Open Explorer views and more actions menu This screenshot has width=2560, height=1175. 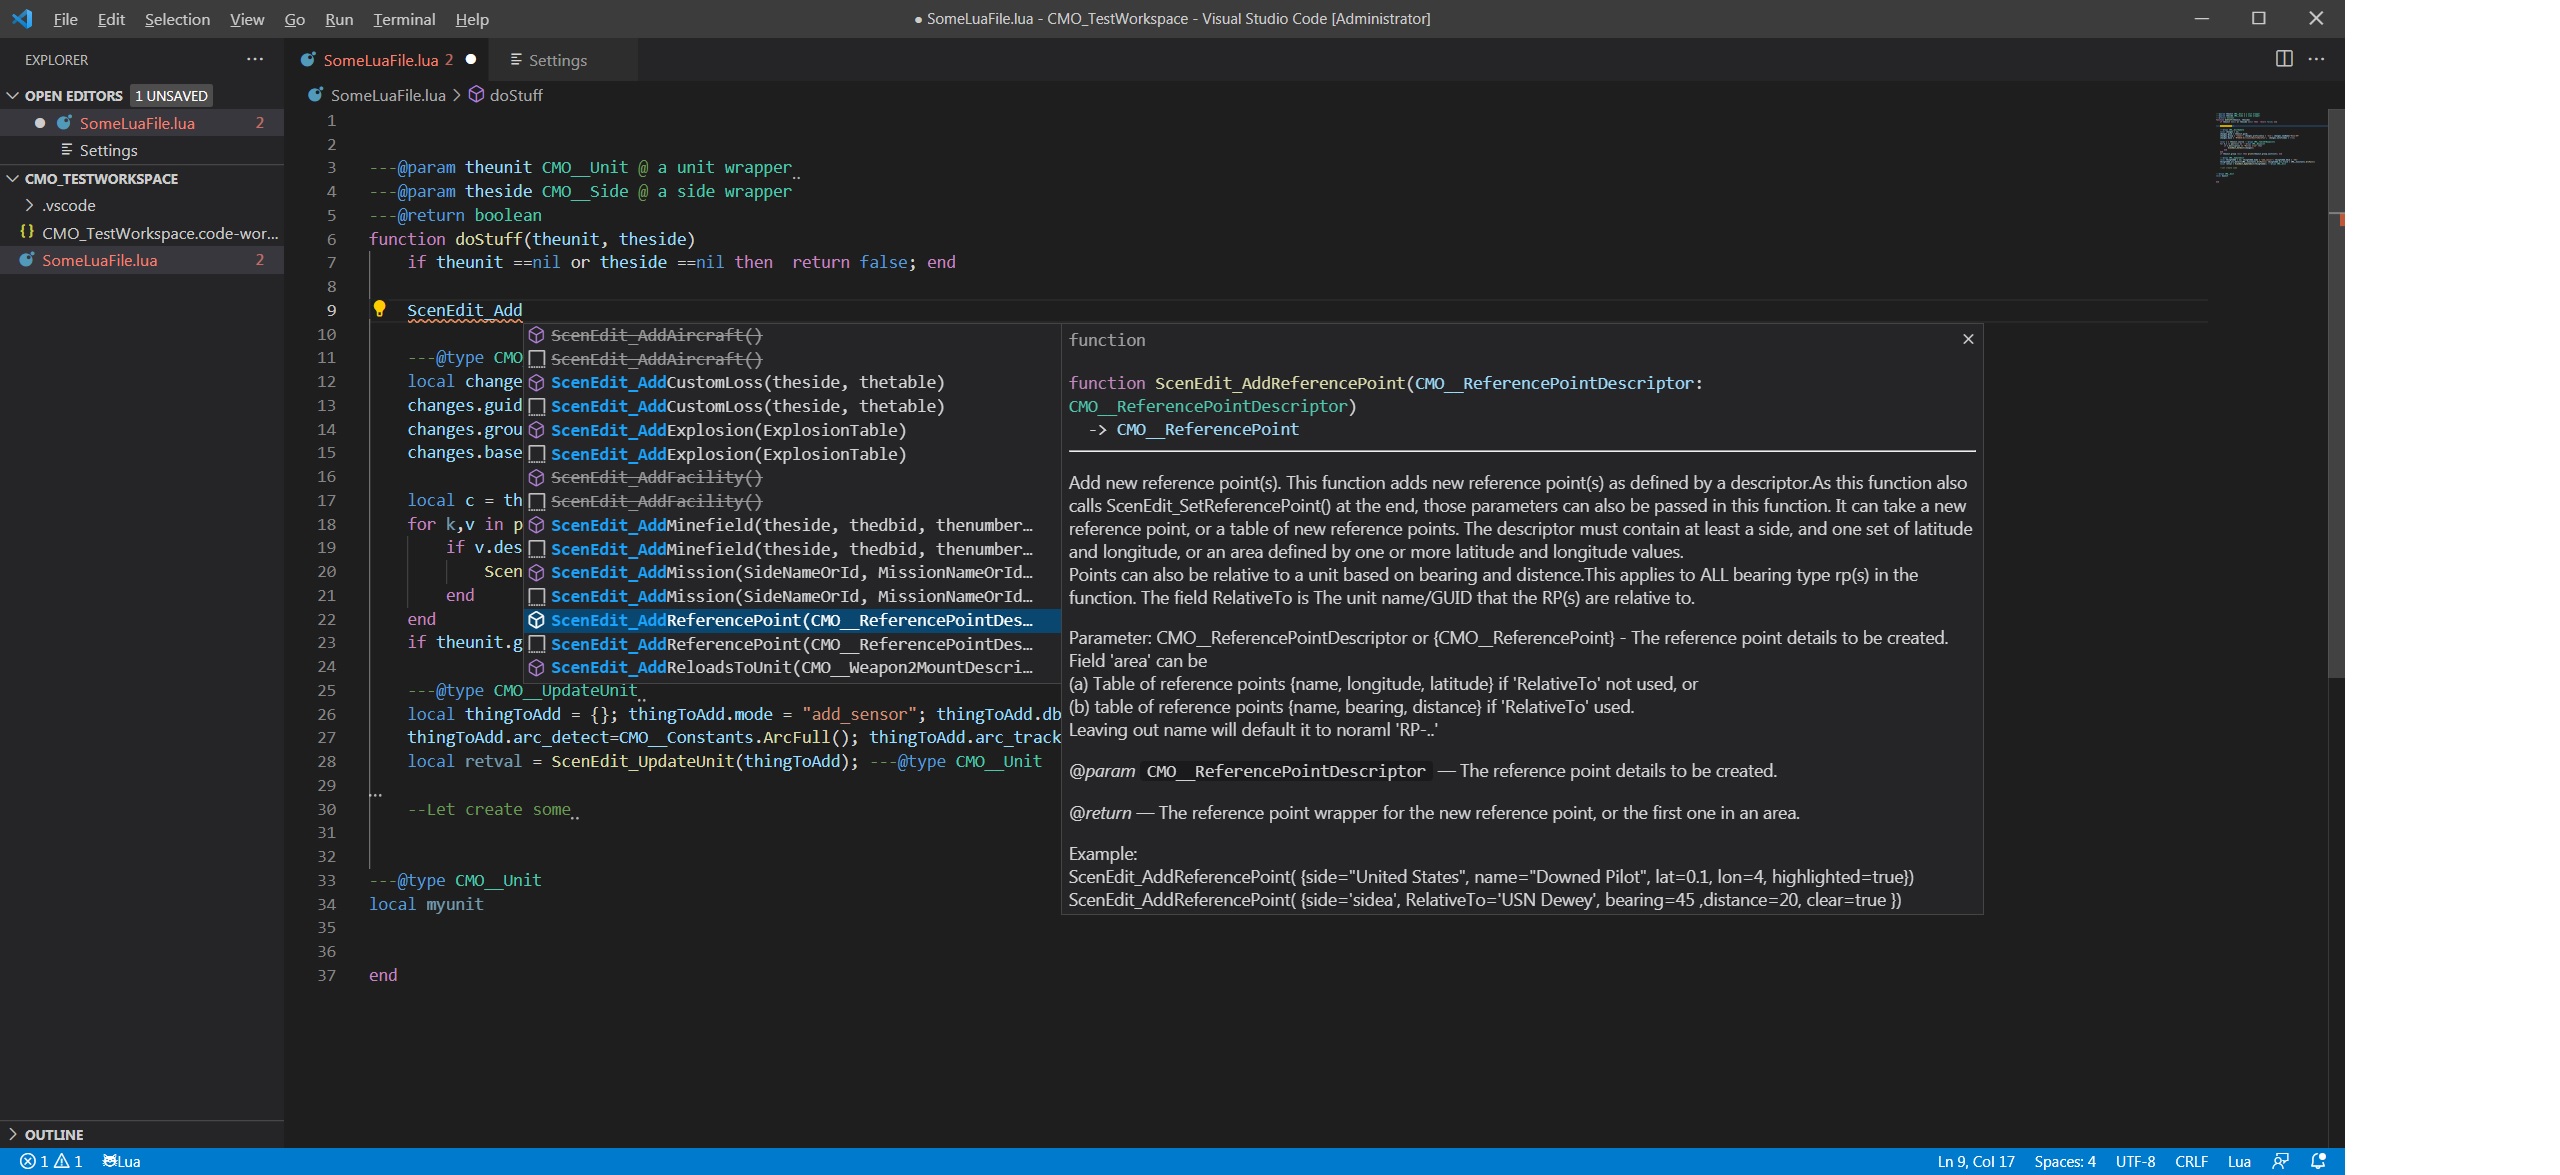pyautogui.click(x=255, y=59)
